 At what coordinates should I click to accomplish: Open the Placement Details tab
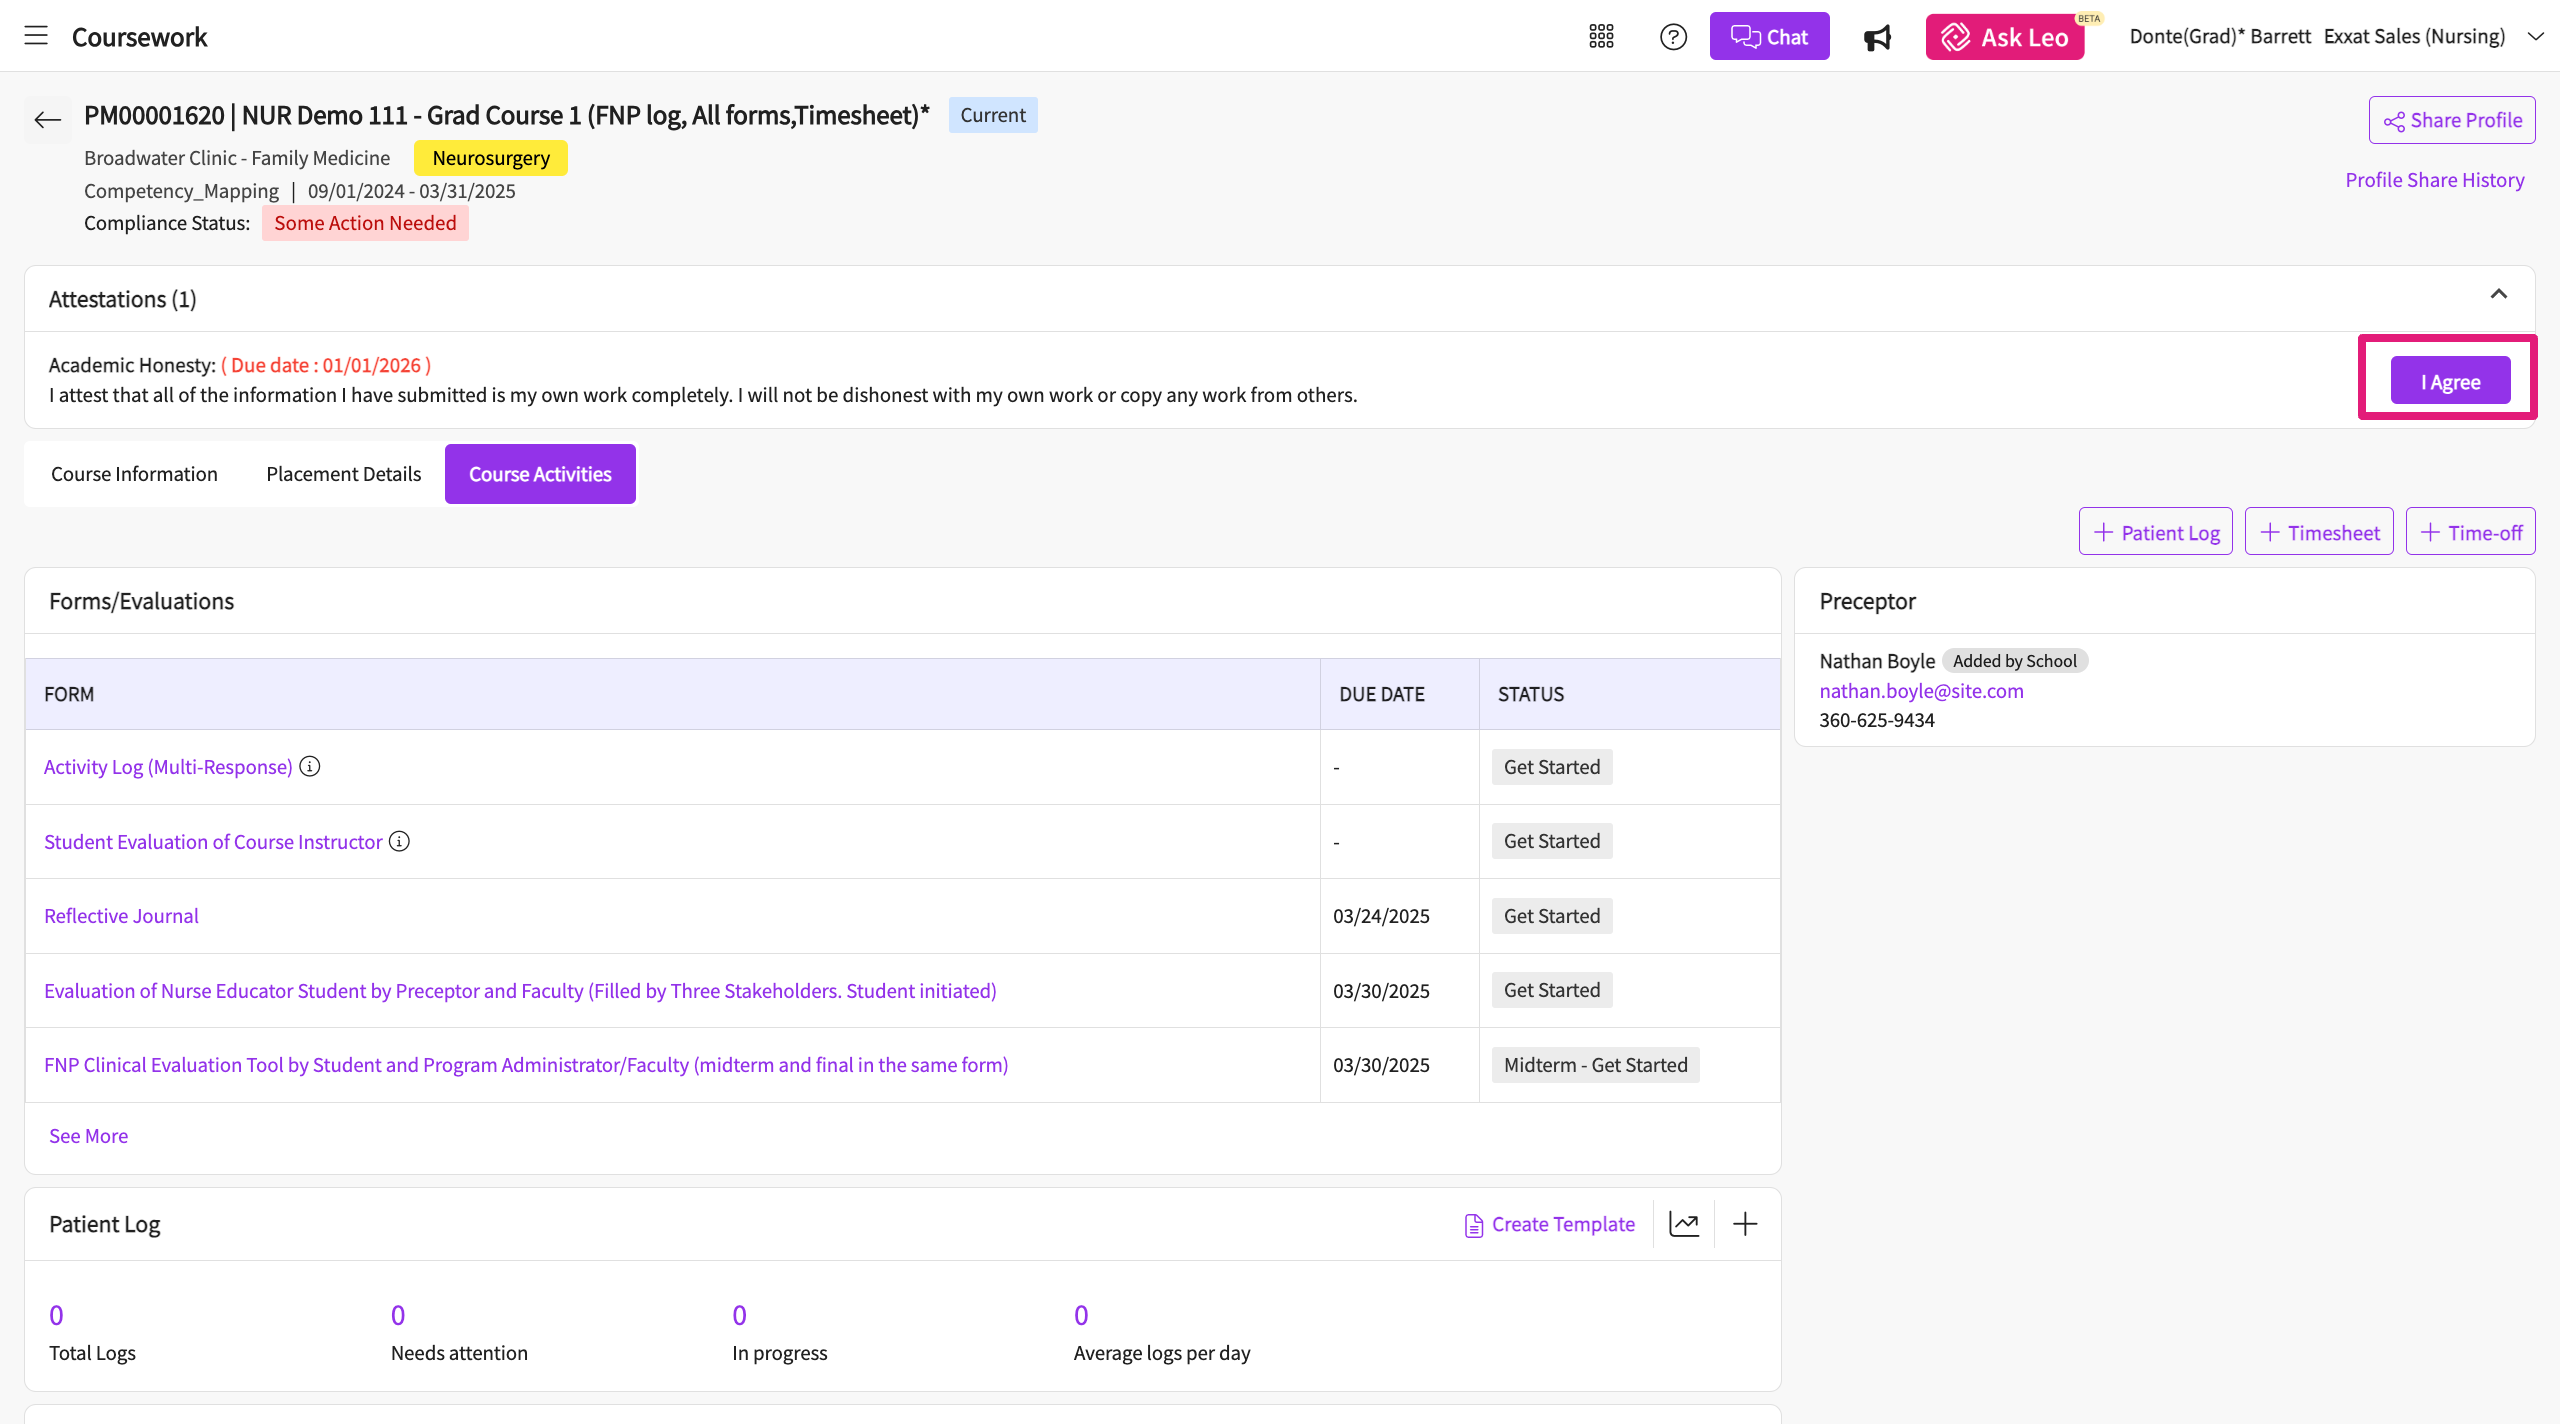pos(343,474)
